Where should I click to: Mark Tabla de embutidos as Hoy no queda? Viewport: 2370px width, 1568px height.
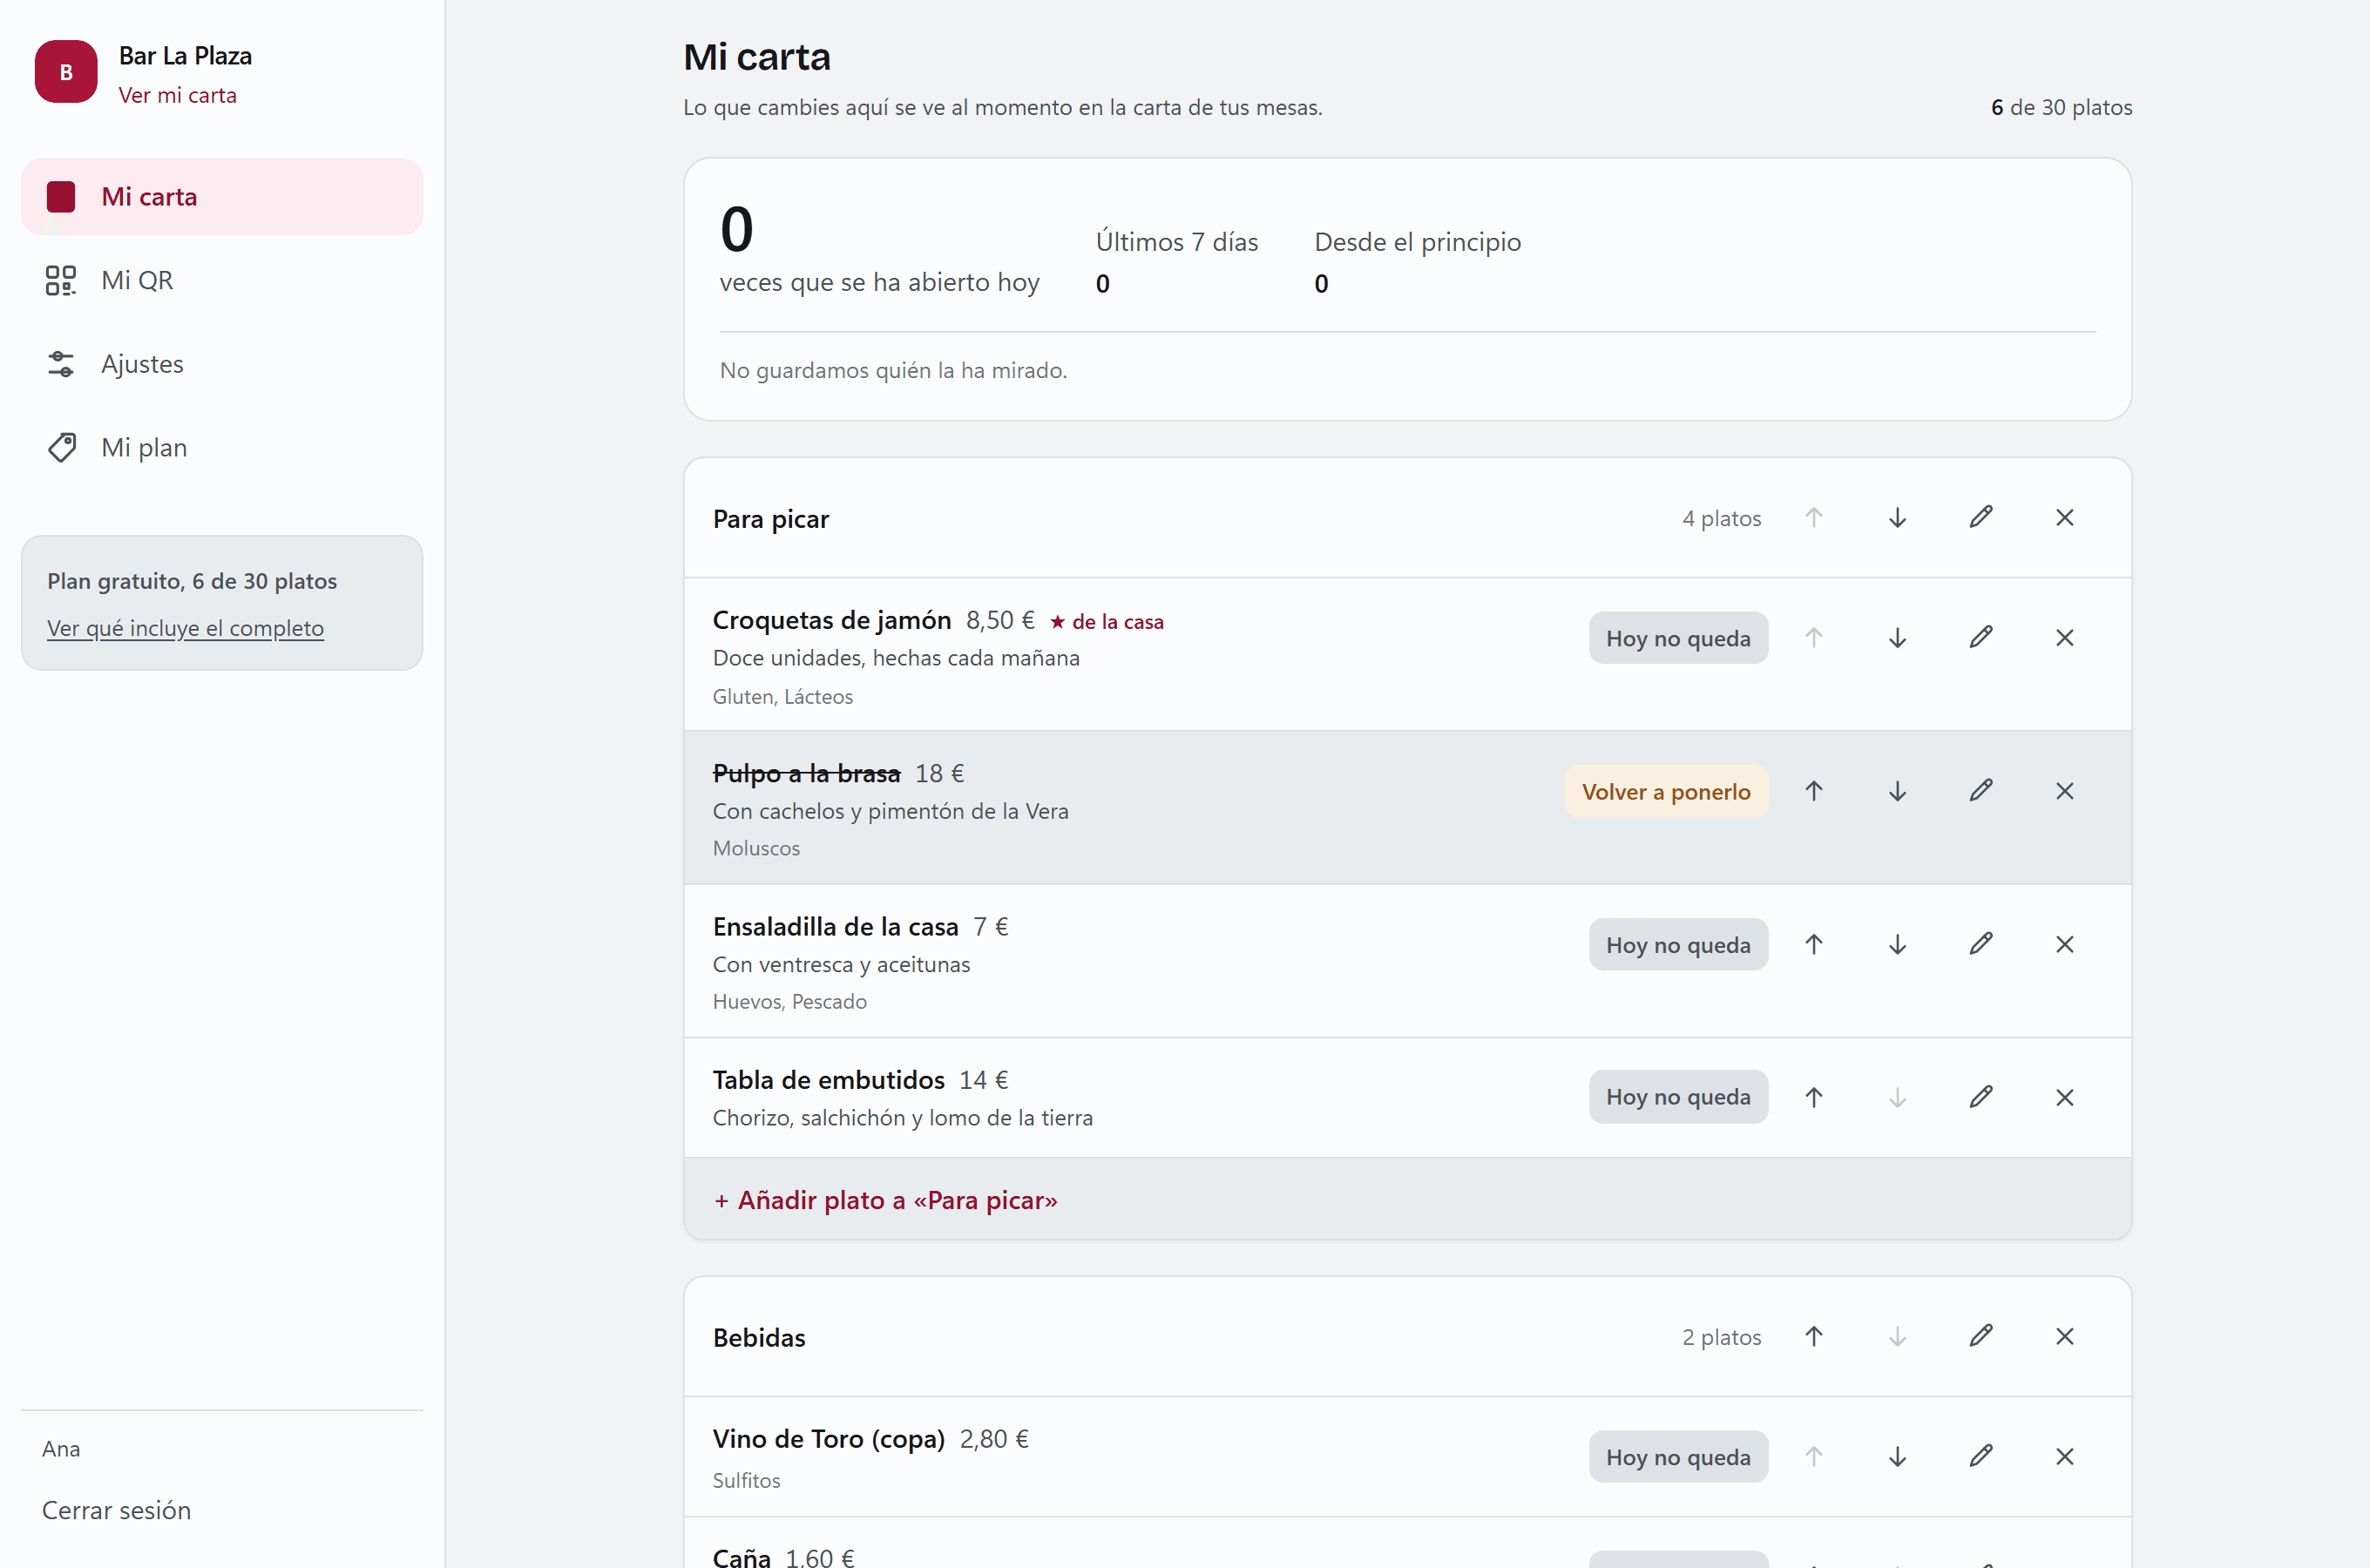tap(1678, 1098)
